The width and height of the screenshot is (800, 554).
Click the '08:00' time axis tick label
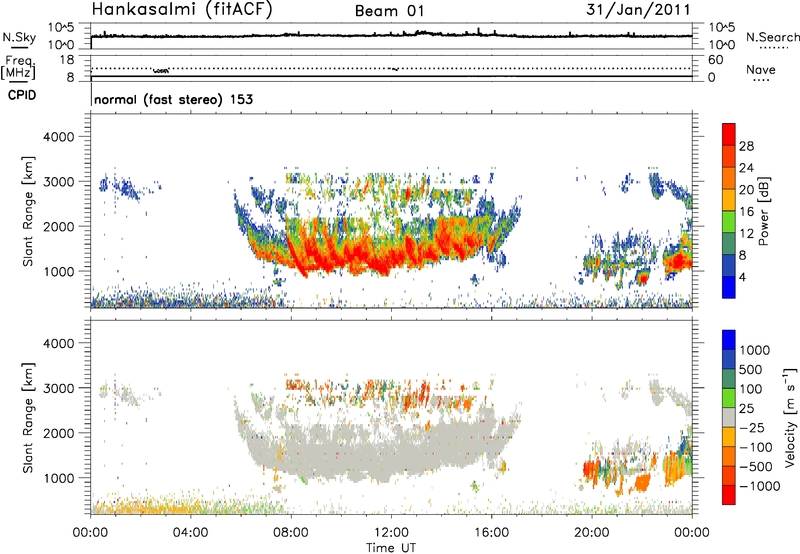291,533
